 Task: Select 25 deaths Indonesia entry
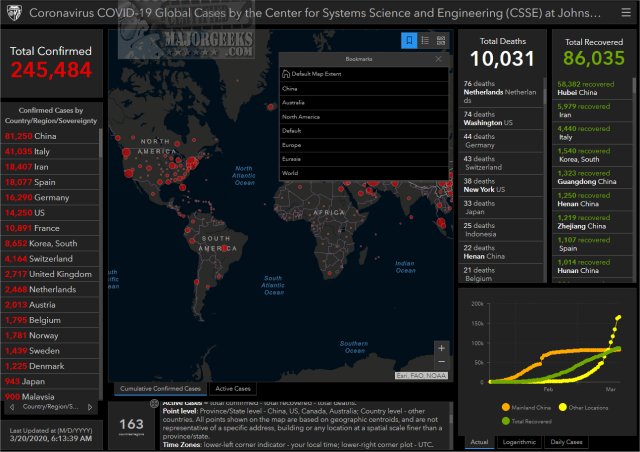pyautogui.click(x=501, y=230)
